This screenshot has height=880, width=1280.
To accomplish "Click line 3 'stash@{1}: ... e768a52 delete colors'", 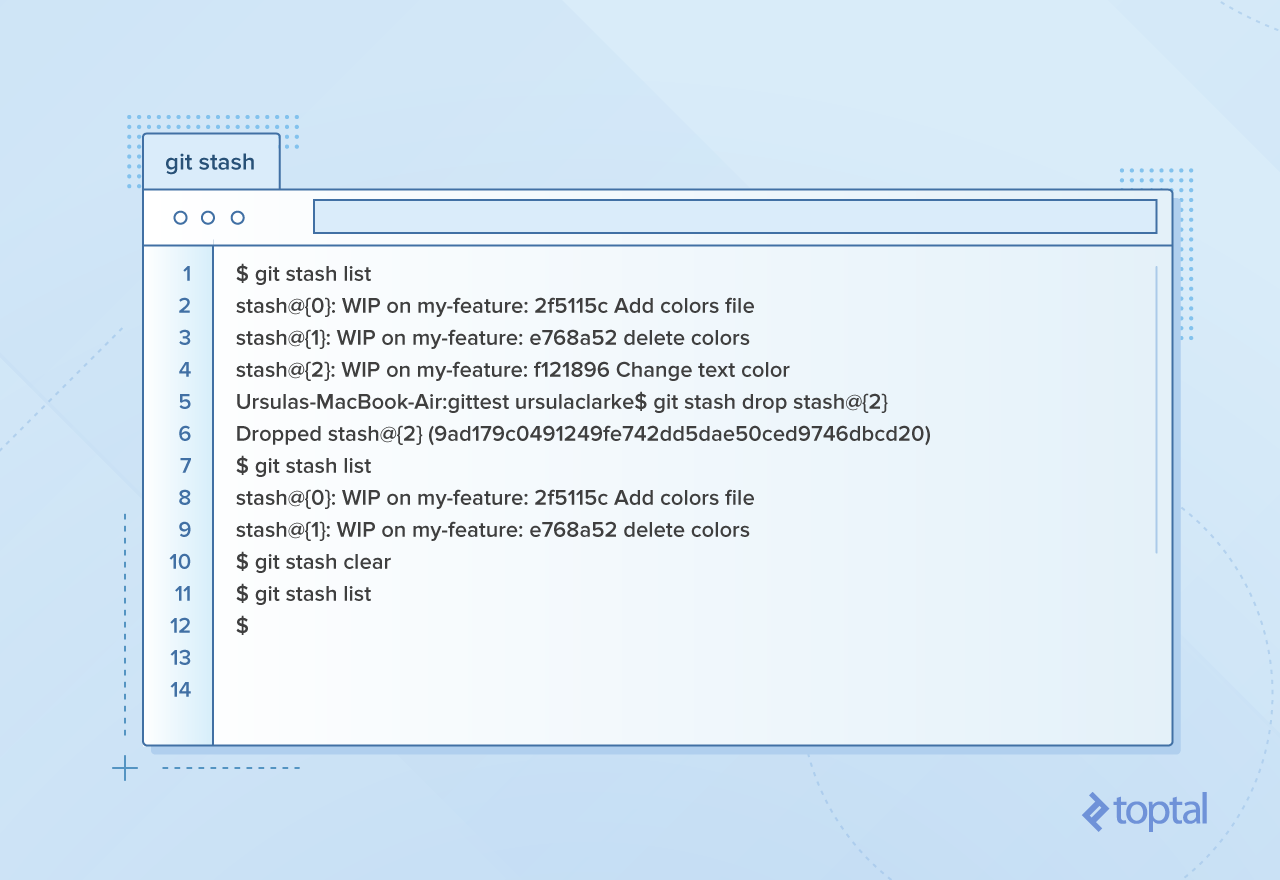I will tap(493, 338).
